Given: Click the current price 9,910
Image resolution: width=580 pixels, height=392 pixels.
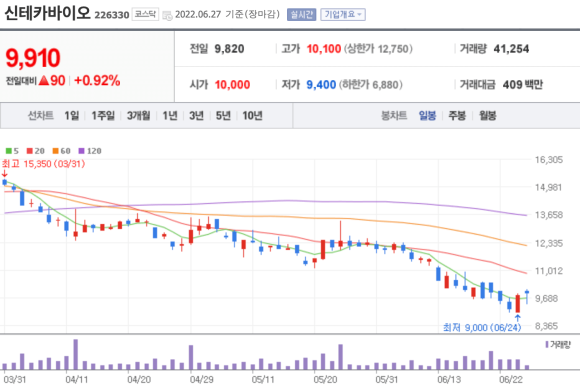Looking at the screenshot, I should click(x=33, y=58).
